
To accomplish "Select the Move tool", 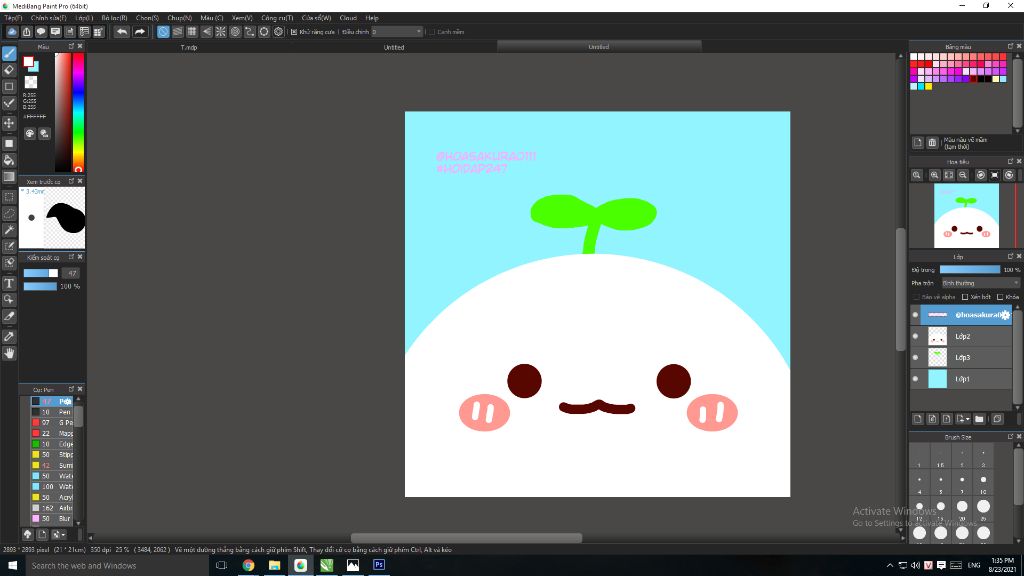I will pos(9,123).
